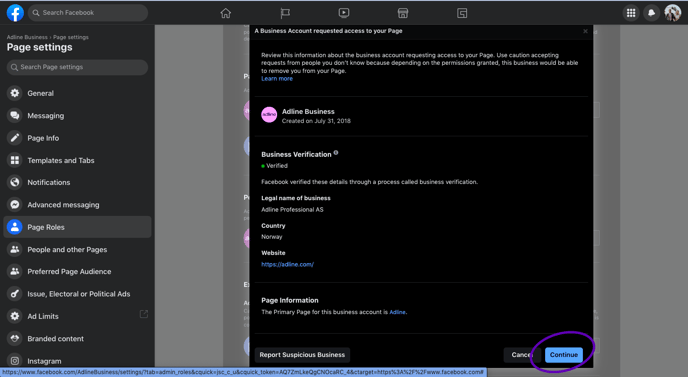Click the Search Page settings field
The image size is (688, 377).
pyautogui.click(x=77, y=67)
